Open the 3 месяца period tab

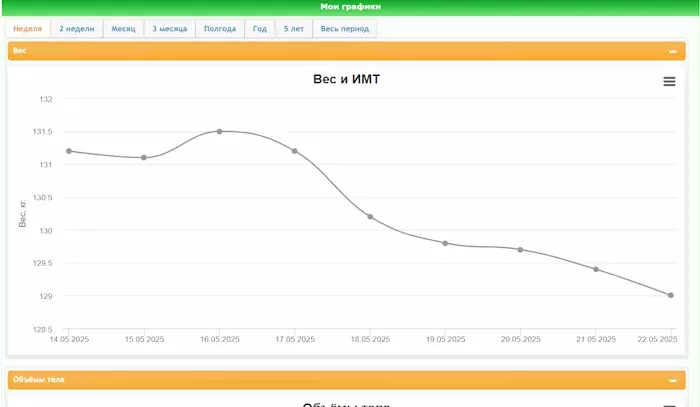(169, 29)
